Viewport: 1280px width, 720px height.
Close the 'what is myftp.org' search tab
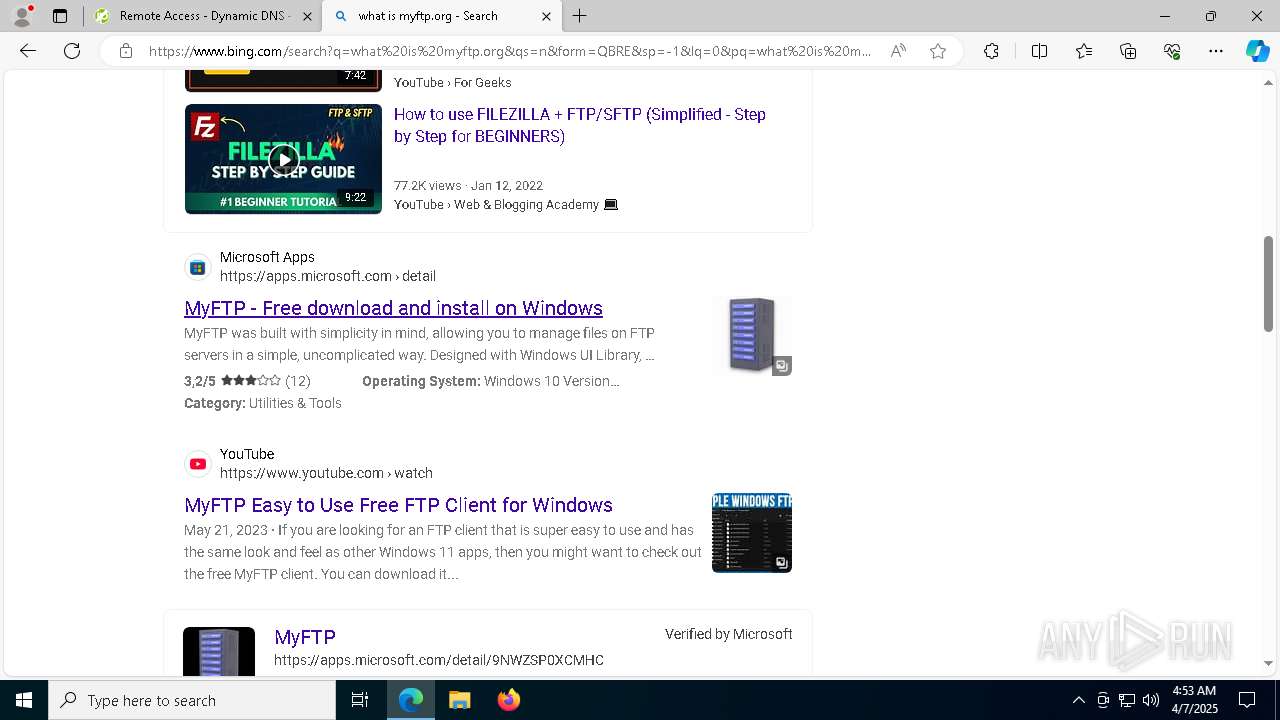point(546,16)
